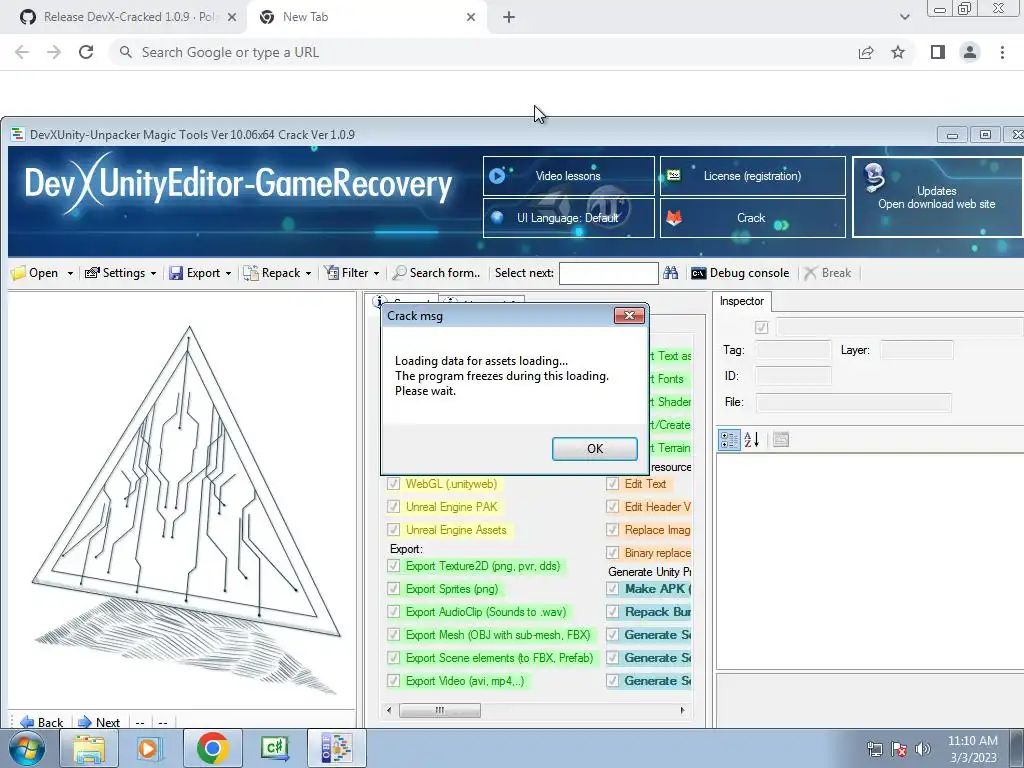Click the Open folder icon in toolbar
The height and width of the screenshot is (768, 1024).
click(x=18, y=273)
